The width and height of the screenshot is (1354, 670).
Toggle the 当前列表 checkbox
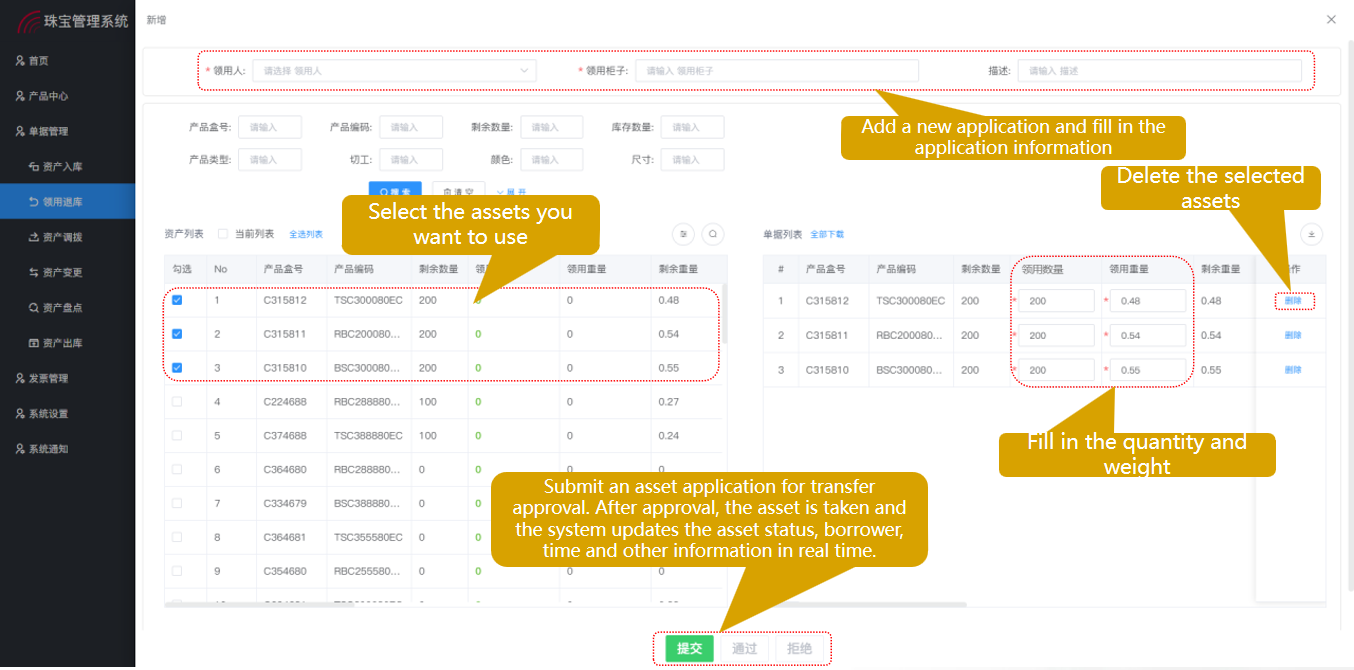tap(223, 234)
